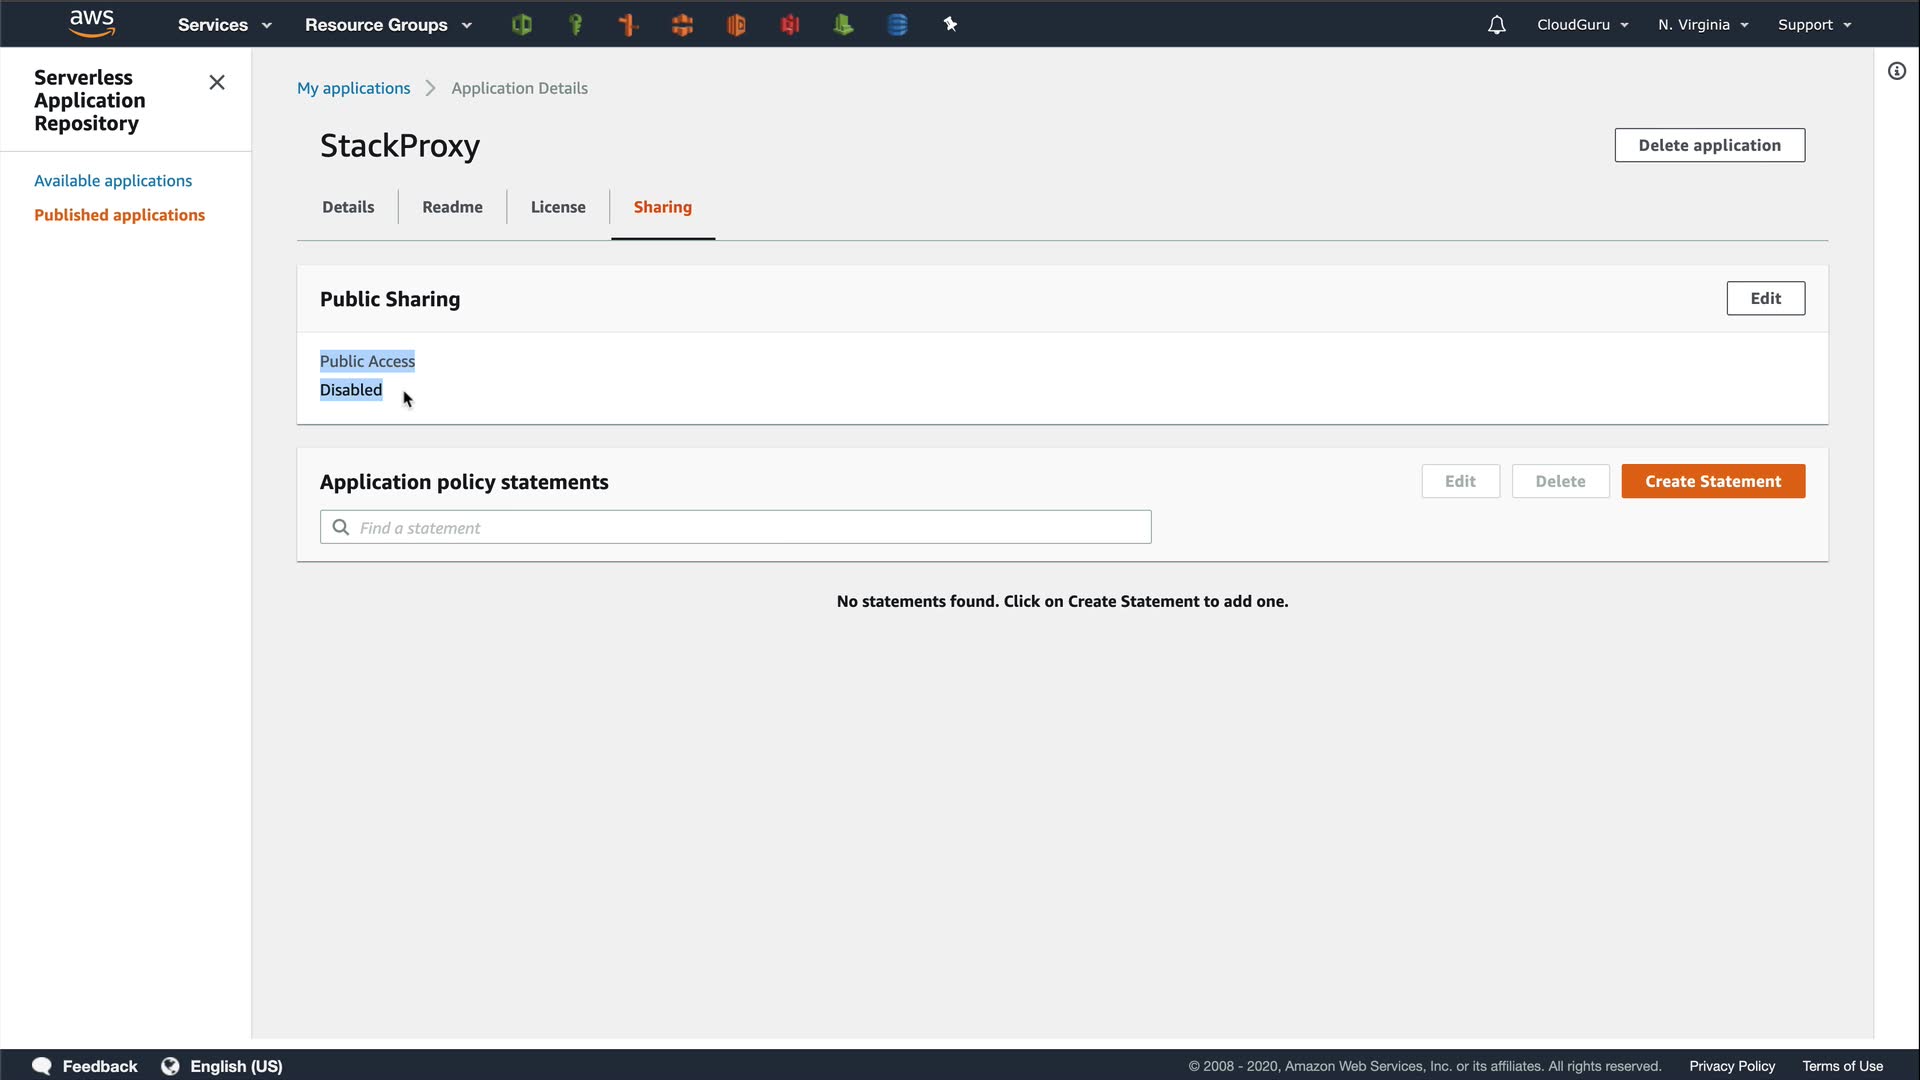The height and width of the screenshot is (1080, 1920).
Task: Click the white pushpin icon in the top bar
Action: (950, 25)
